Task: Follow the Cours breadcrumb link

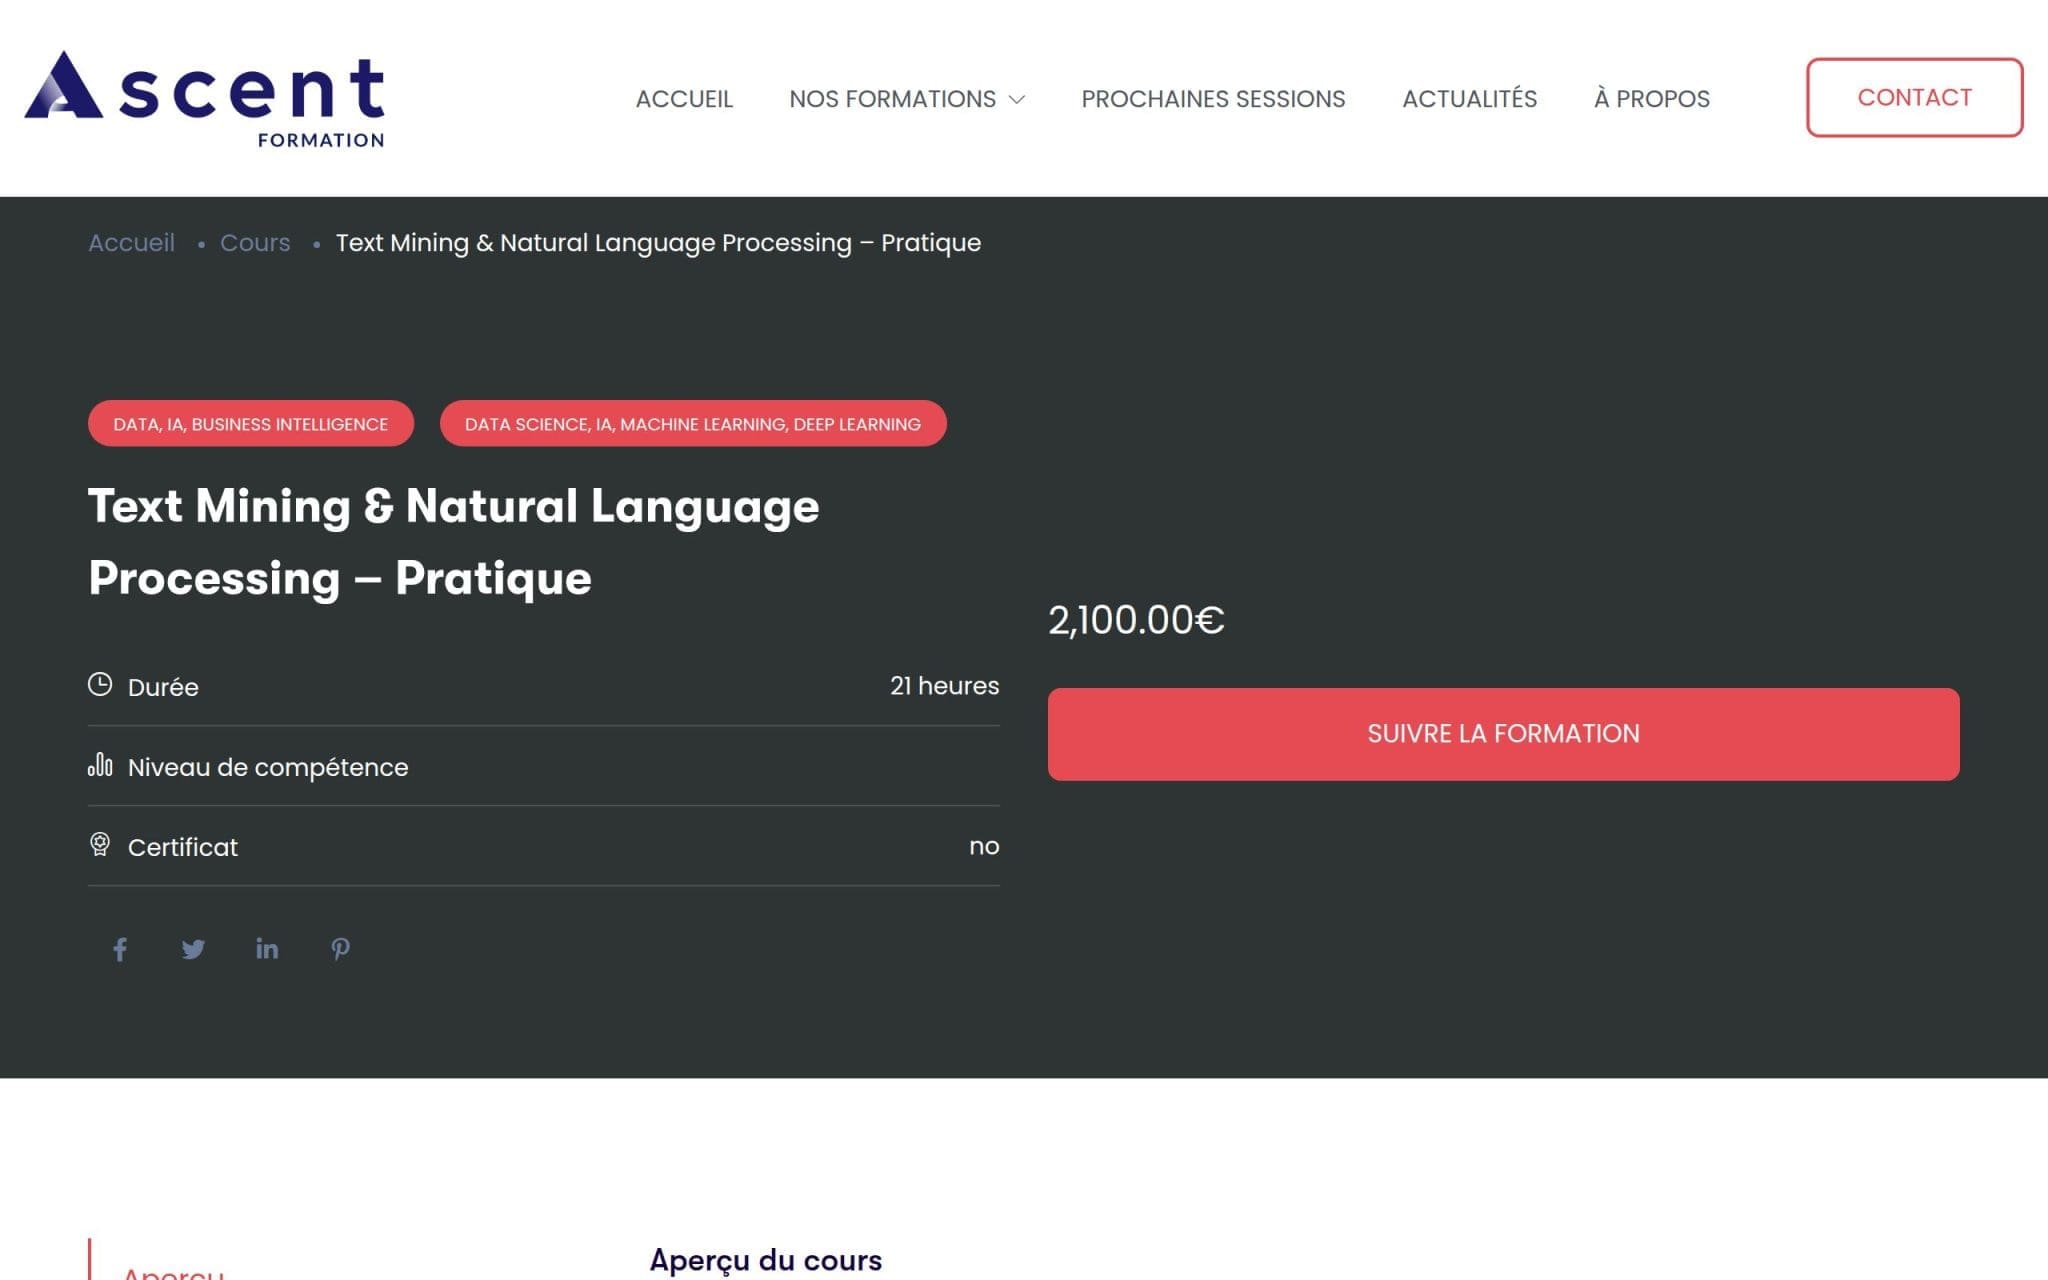Action: point(255,243)
